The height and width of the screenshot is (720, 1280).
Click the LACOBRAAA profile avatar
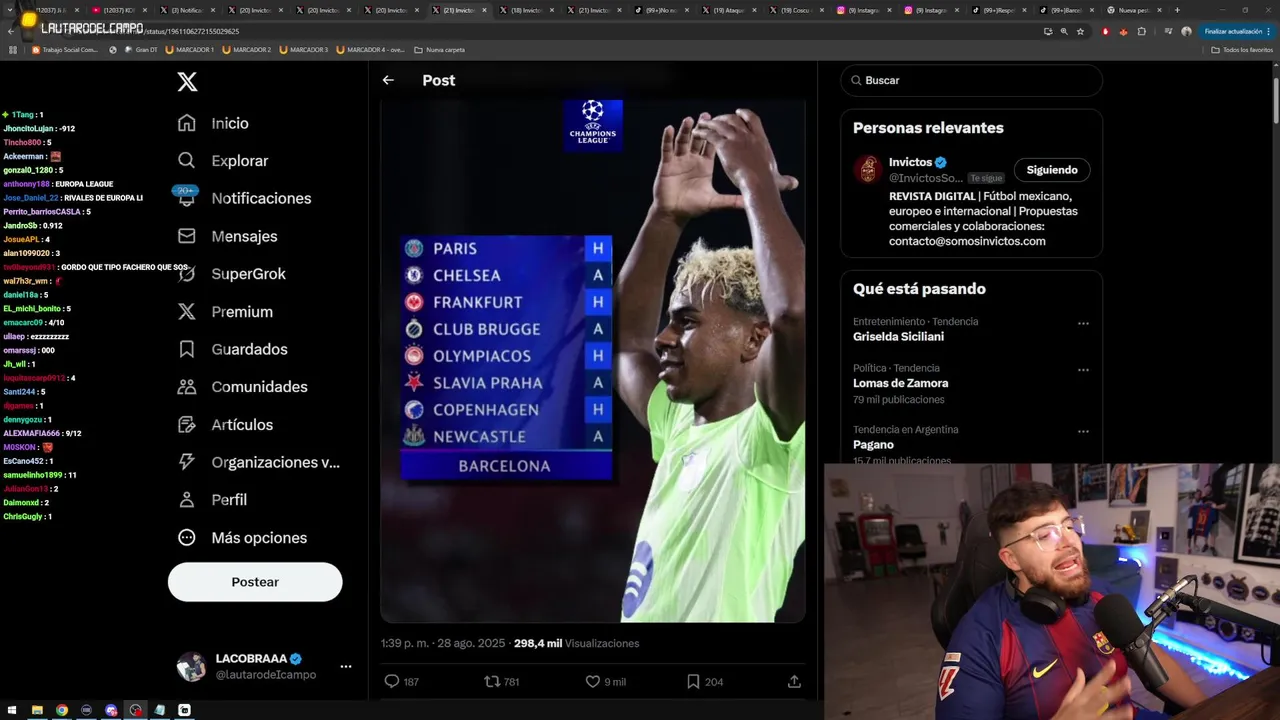click(x=191, y=666)
